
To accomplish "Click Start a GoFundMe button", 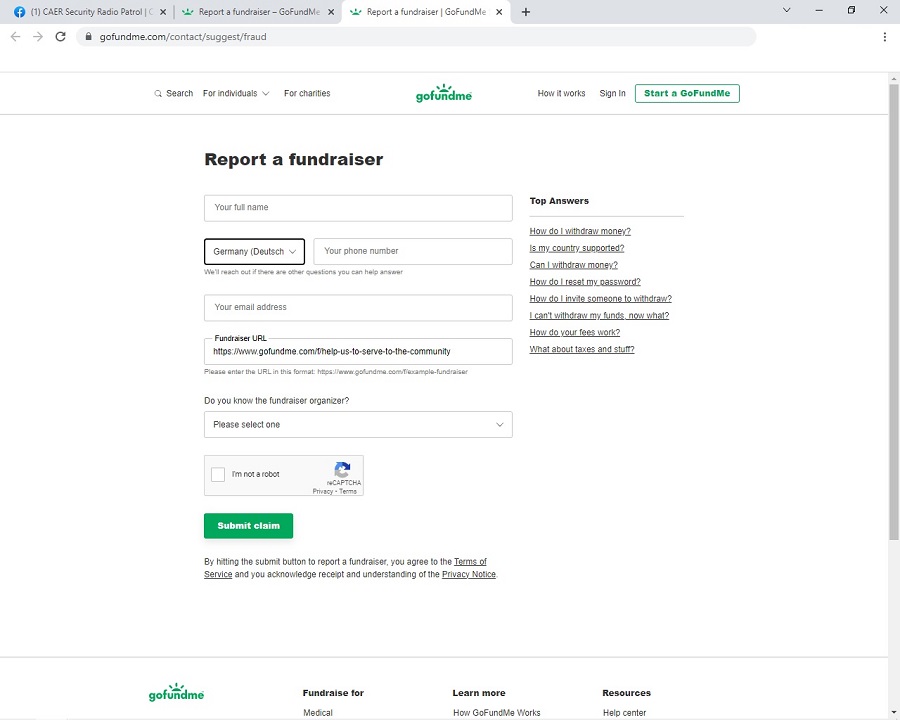I will [x=687, y=94].
